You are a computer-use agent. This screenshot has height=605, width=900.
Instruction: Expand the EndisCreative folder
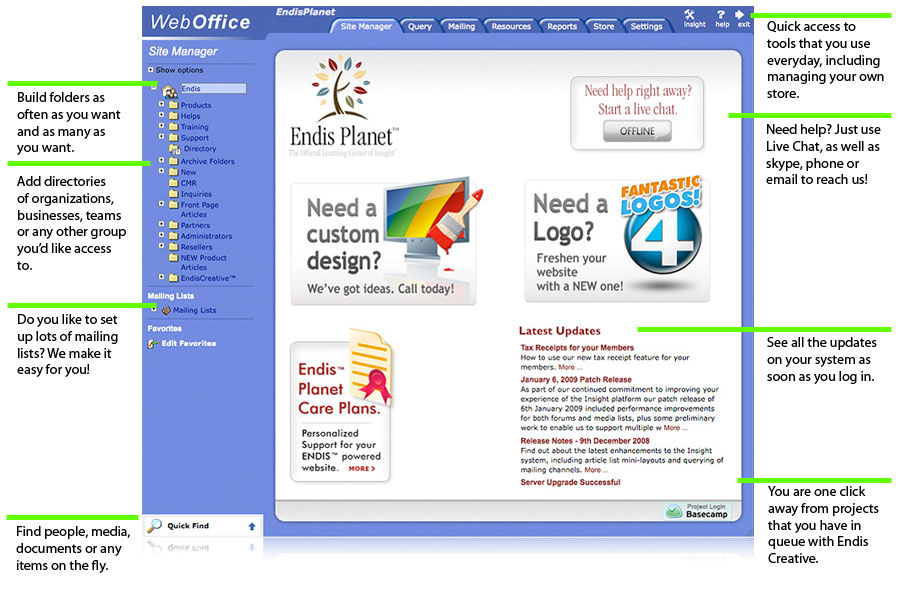coord(161,277)
